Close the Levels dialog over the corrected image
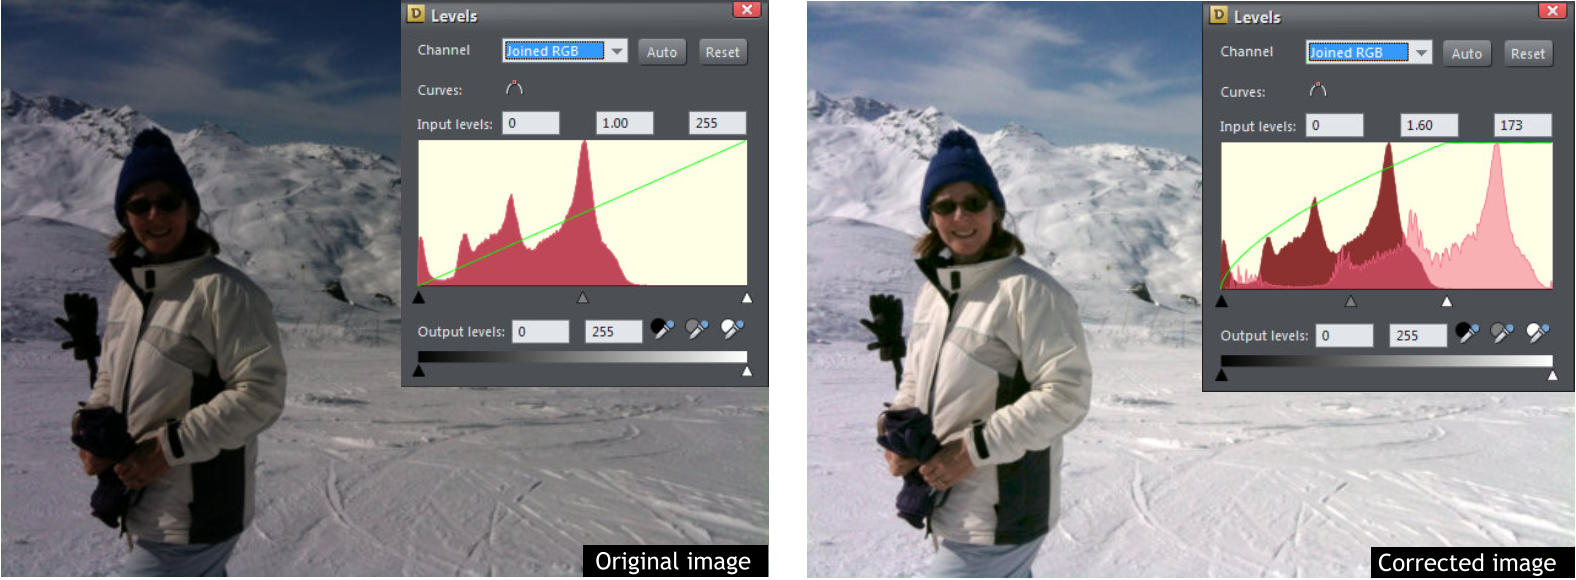Screen dimensions: 1576x580 pyautogui.click(x=1551, y=11)
